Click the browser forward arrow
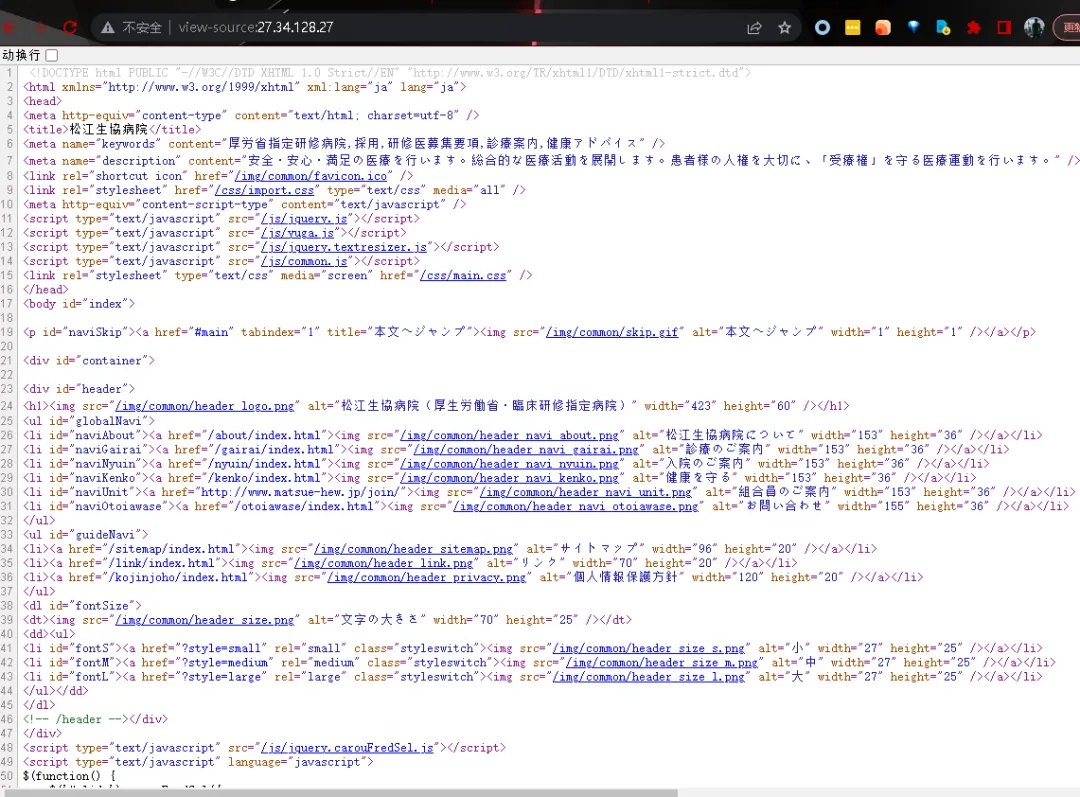This screenshot has height=797, width=1080. click(40, 28)
